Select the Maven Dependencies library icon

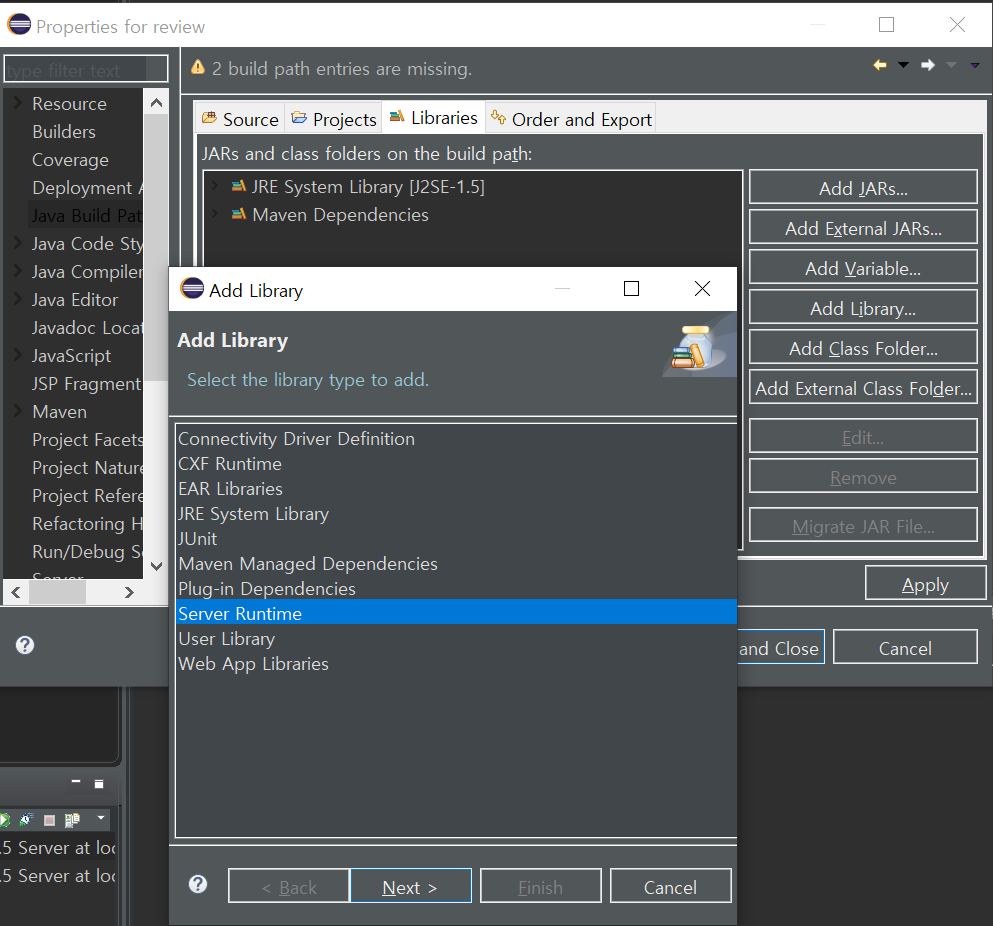click(x=239, y=214)
